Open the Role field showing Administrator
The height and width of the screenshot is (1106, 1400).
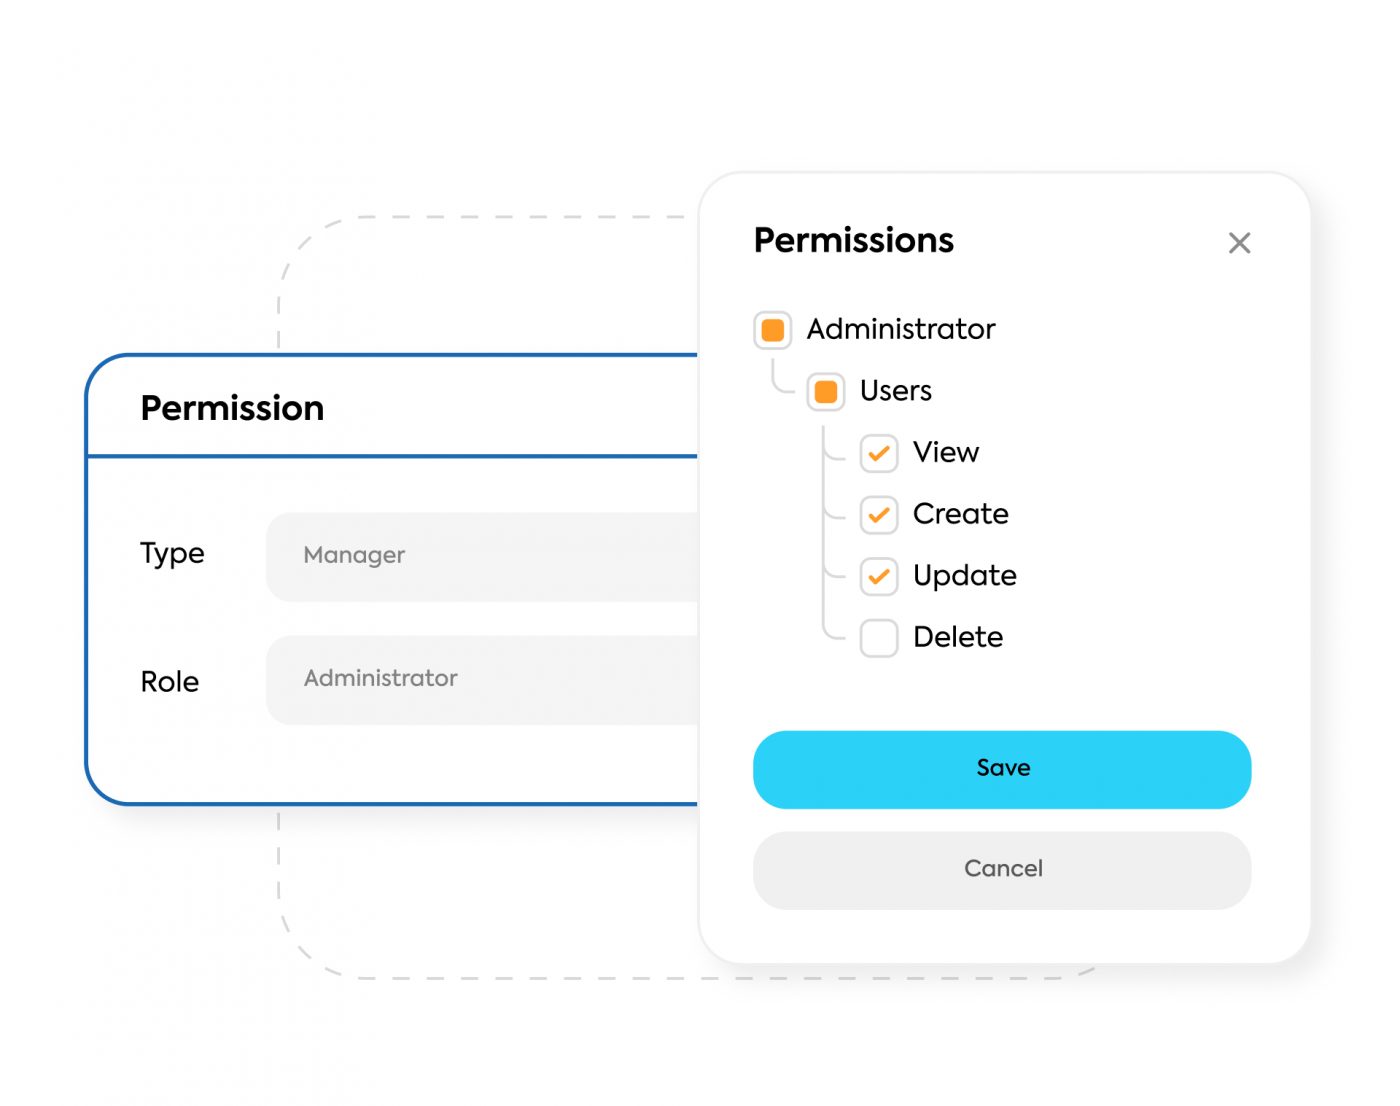pyautogui.click(x=482, y=679)
